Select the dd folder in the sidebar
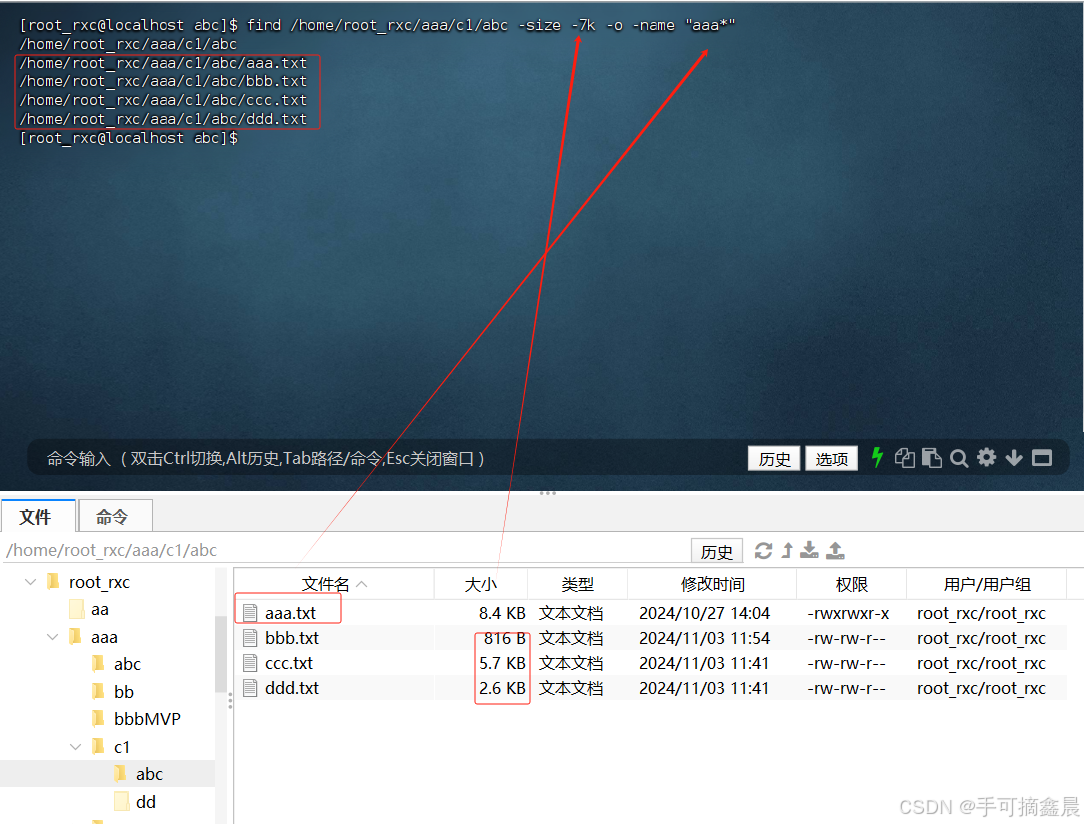Image resolution: width=1084 pixels, height=824 pixels. pyautogui.click(x=147, y=801)
